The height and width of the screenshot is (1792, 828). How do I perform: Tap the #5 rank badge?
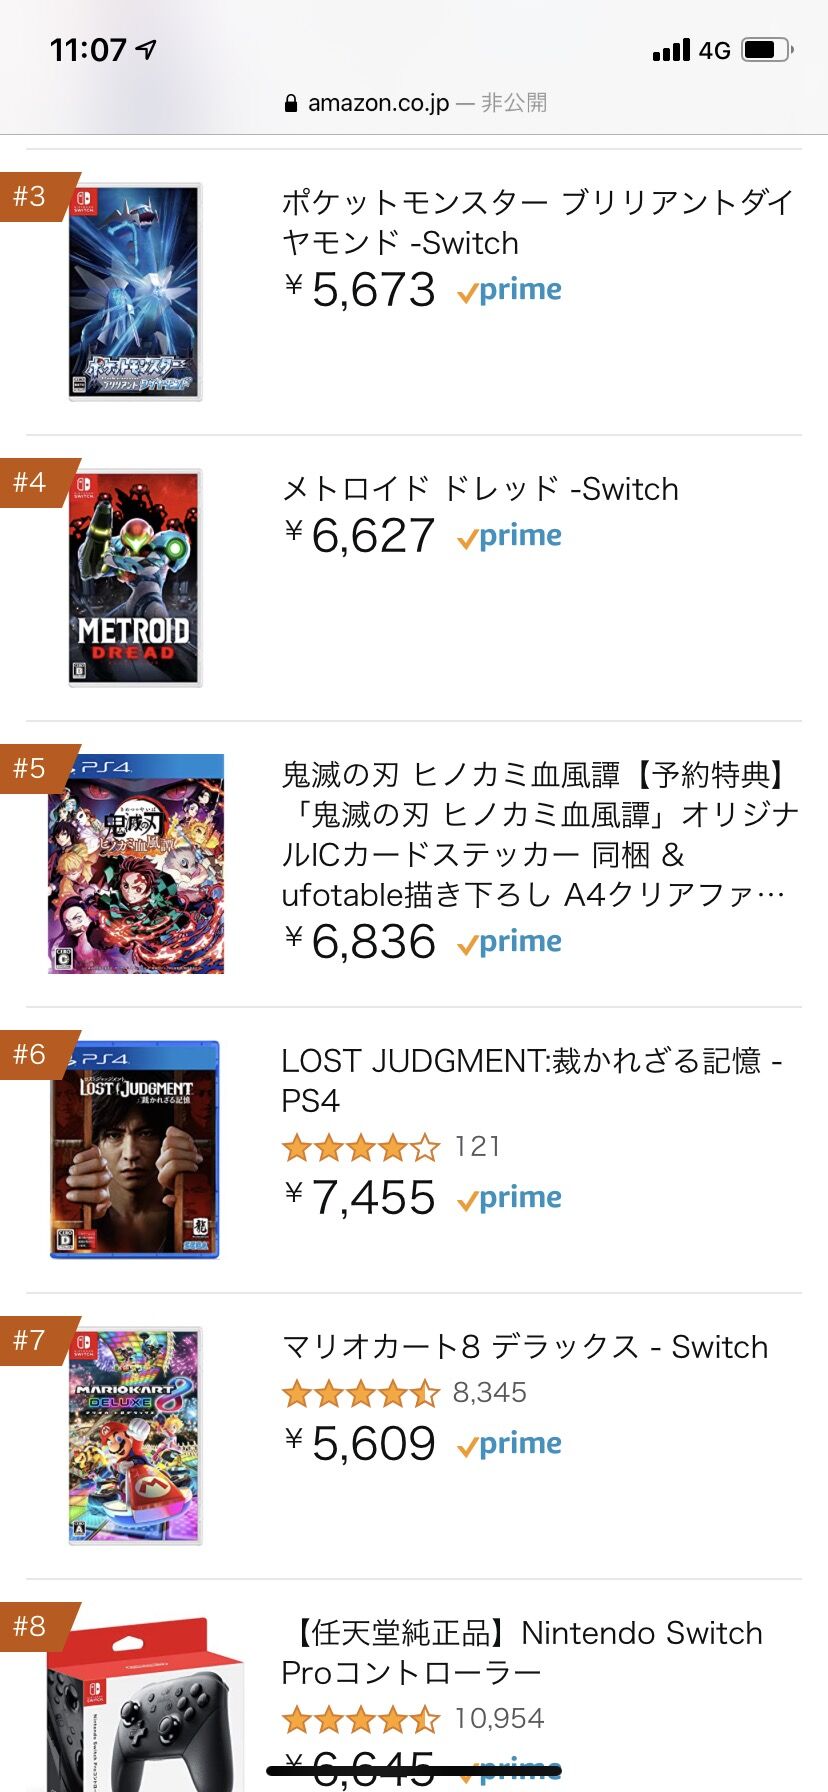click(31, 768)
